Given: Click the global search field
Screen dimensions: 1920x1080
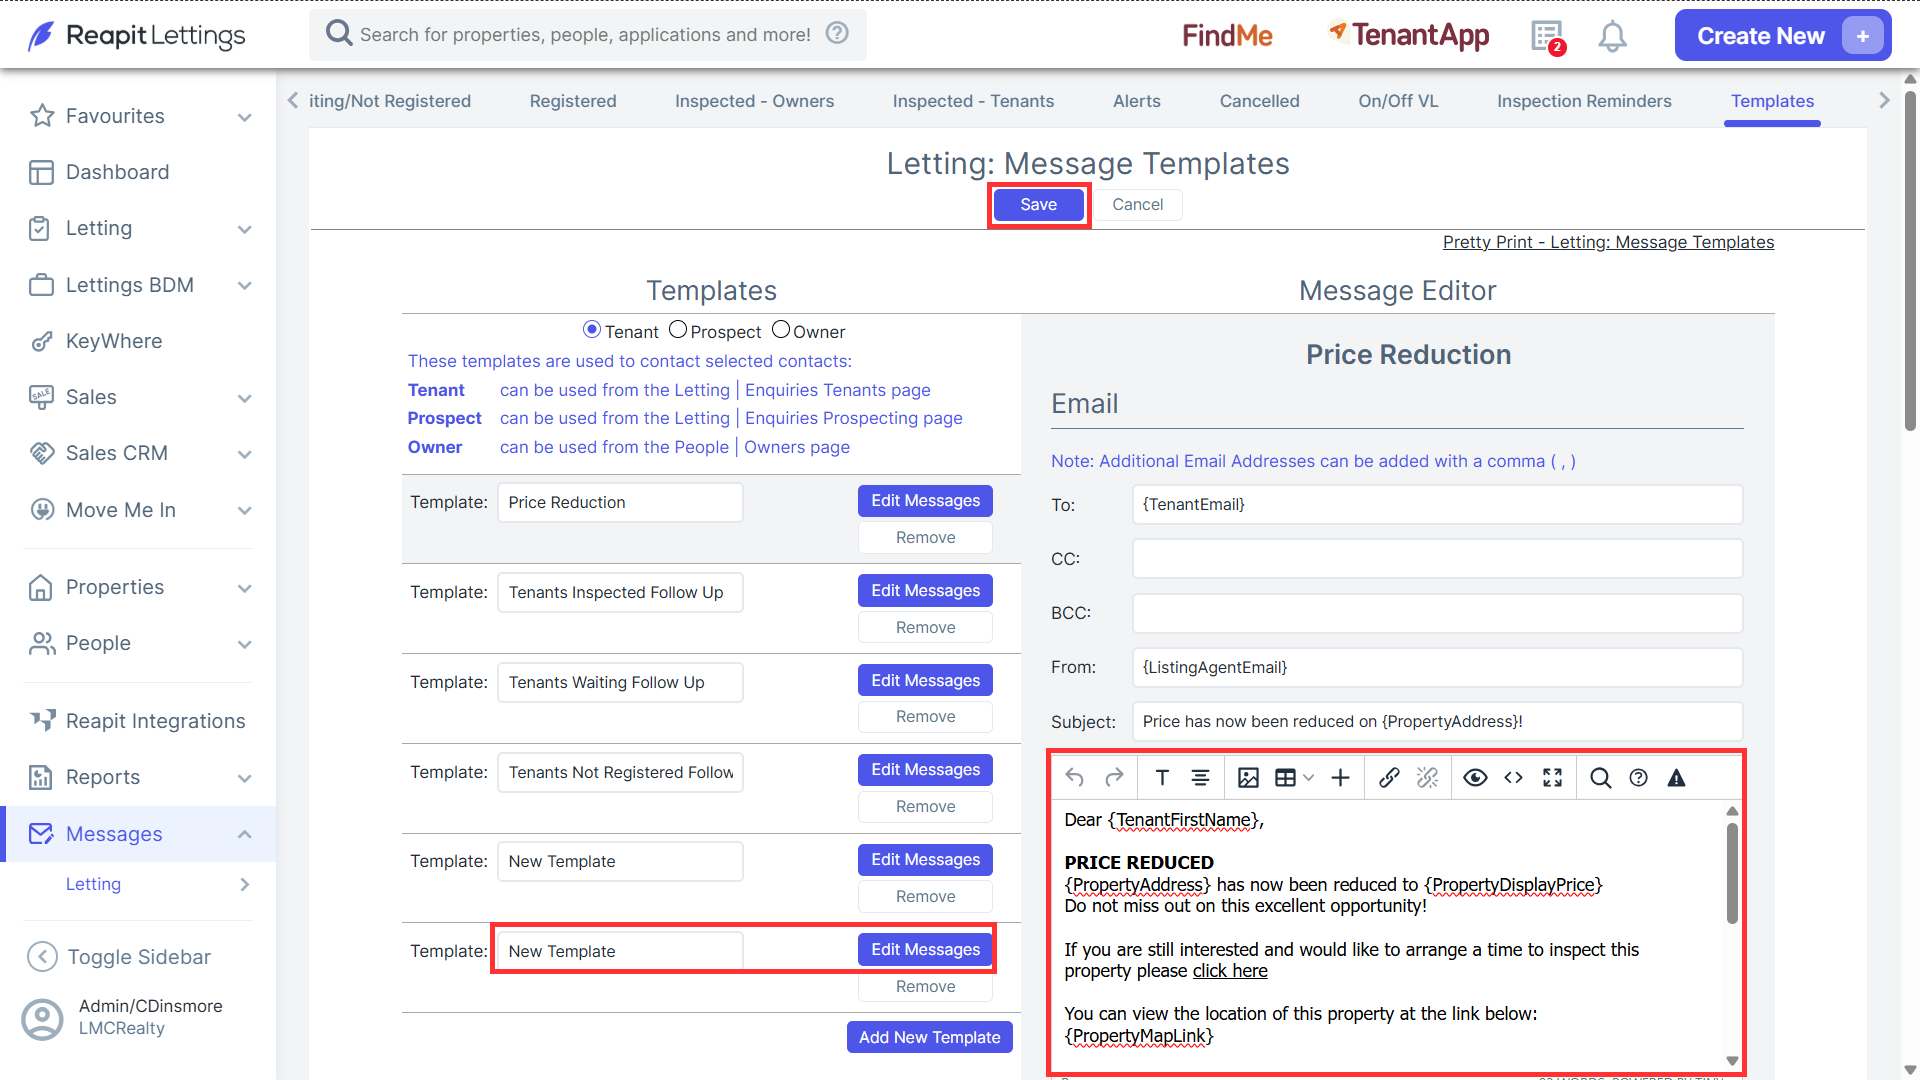Looking at the screenshot, I should pos(587,34).
